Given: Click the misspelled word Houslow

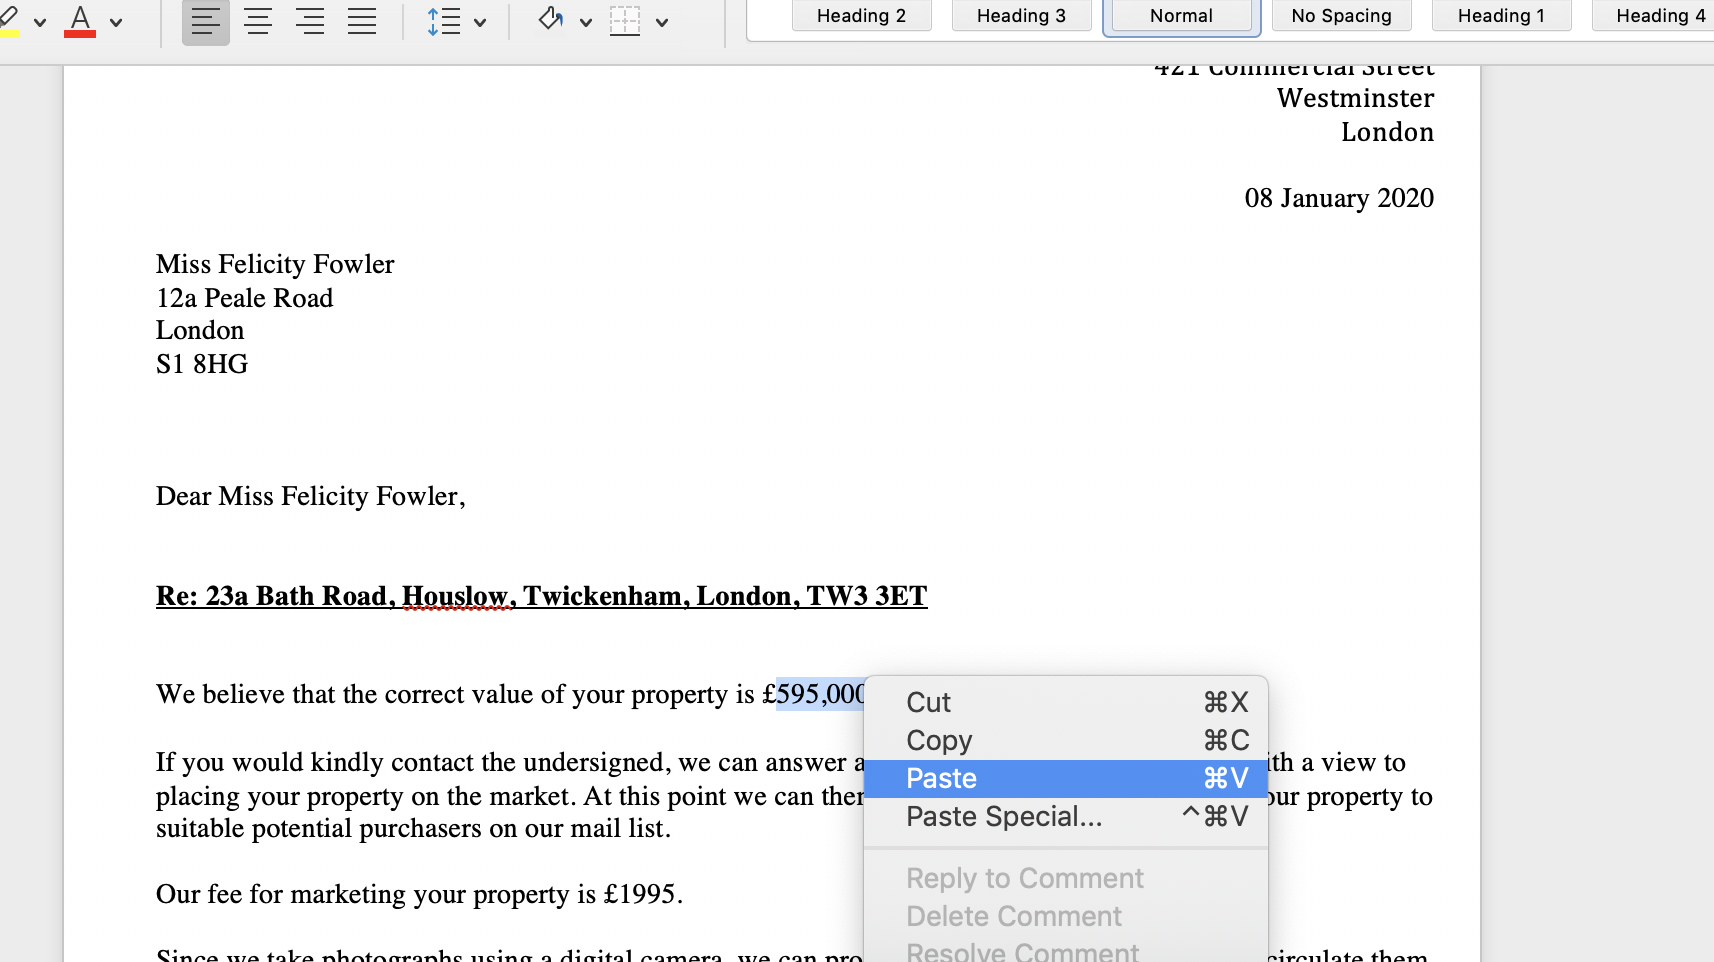Looking at the screenshot, I should [x=455, y=596].
